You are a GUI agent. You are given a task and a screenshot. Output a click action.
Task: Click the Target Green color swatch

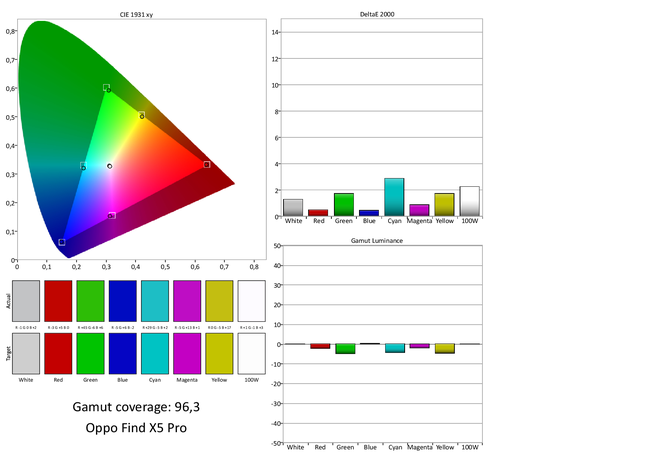(90, 354)
